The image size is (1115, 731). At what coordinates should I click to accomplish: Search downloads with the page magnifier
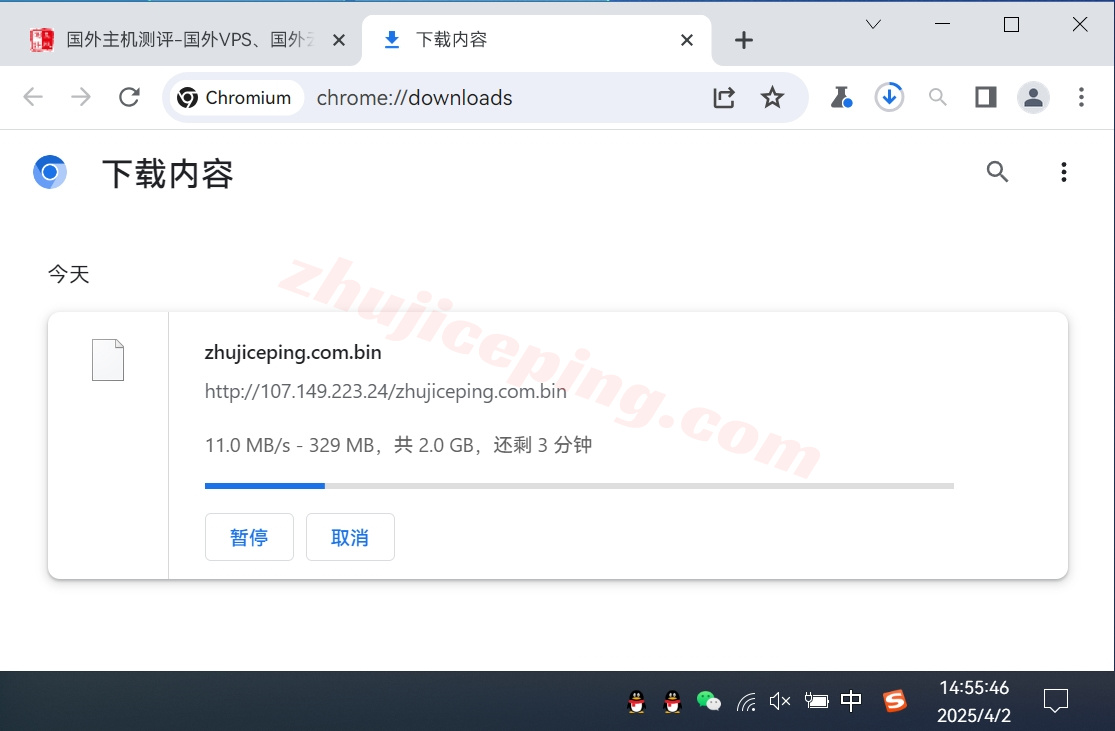(998, 171)
